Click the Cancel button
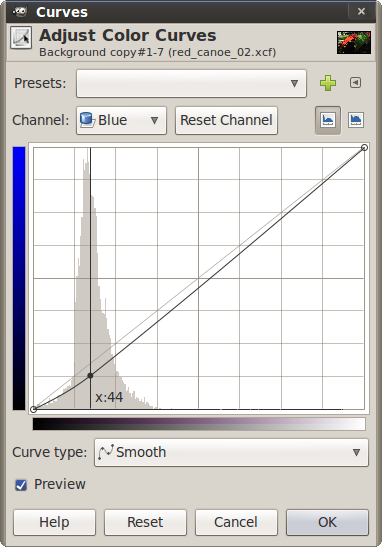 point(236,522)
